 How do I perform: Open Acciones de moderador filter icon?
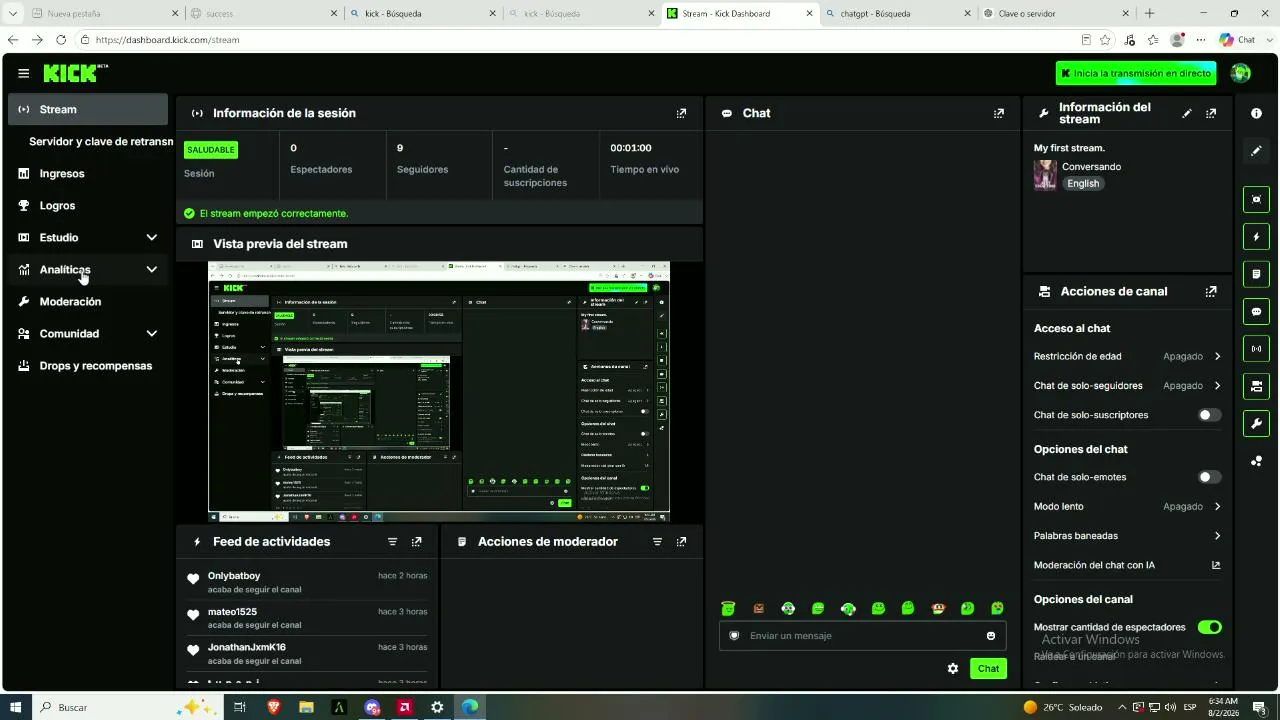(657, 541)
